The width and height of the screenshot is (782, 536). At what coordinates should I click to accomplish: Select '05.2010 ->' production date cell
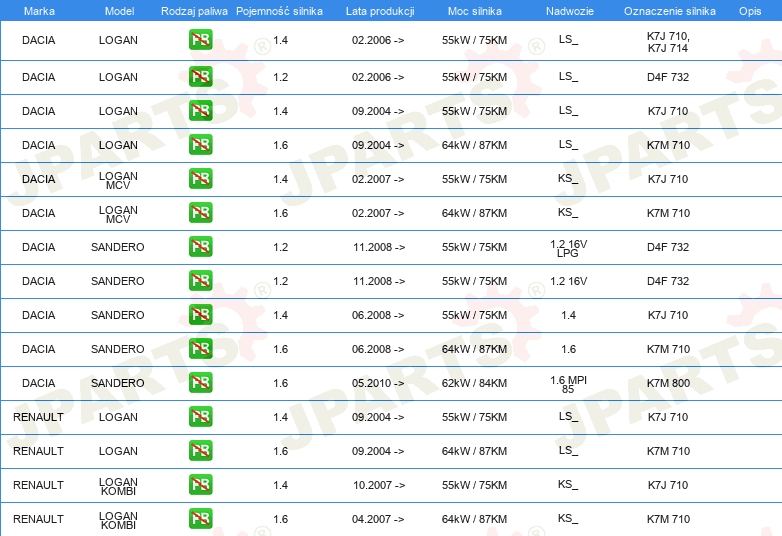click(378, 383)
